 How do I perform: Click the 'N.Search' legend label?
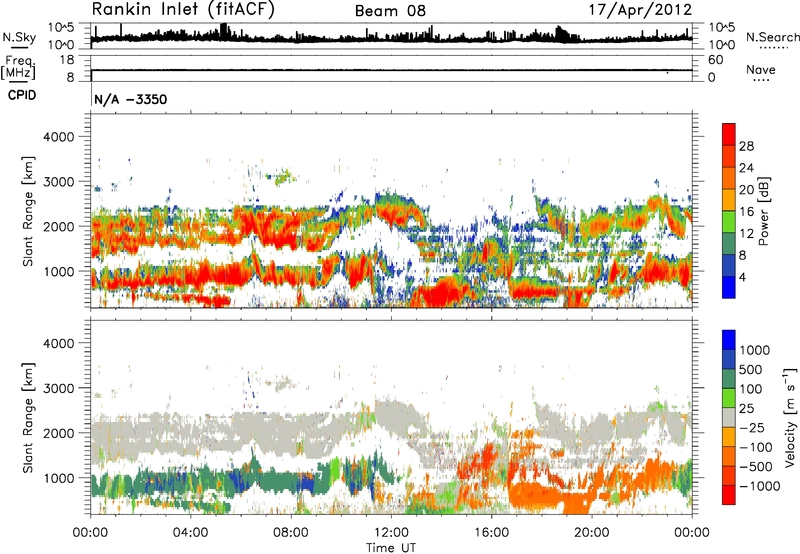pos(772,37)
